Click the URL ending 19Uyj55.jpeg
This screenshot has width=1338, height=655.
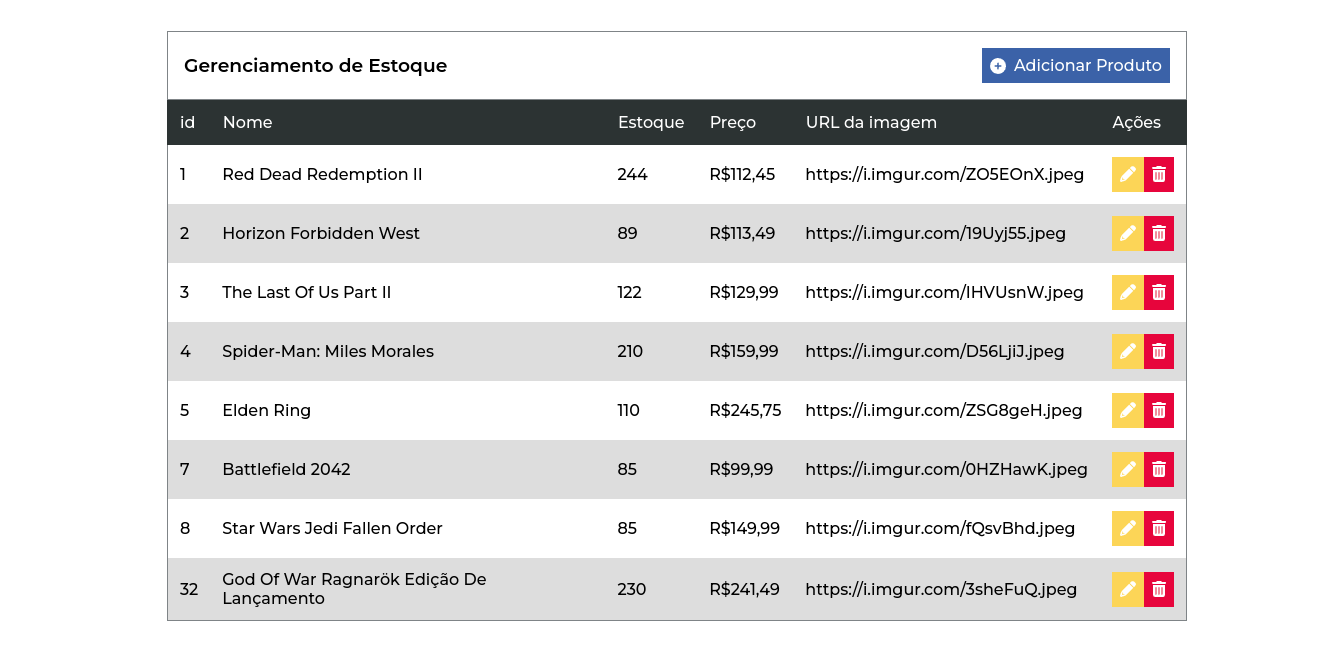[x=936, y=233]
